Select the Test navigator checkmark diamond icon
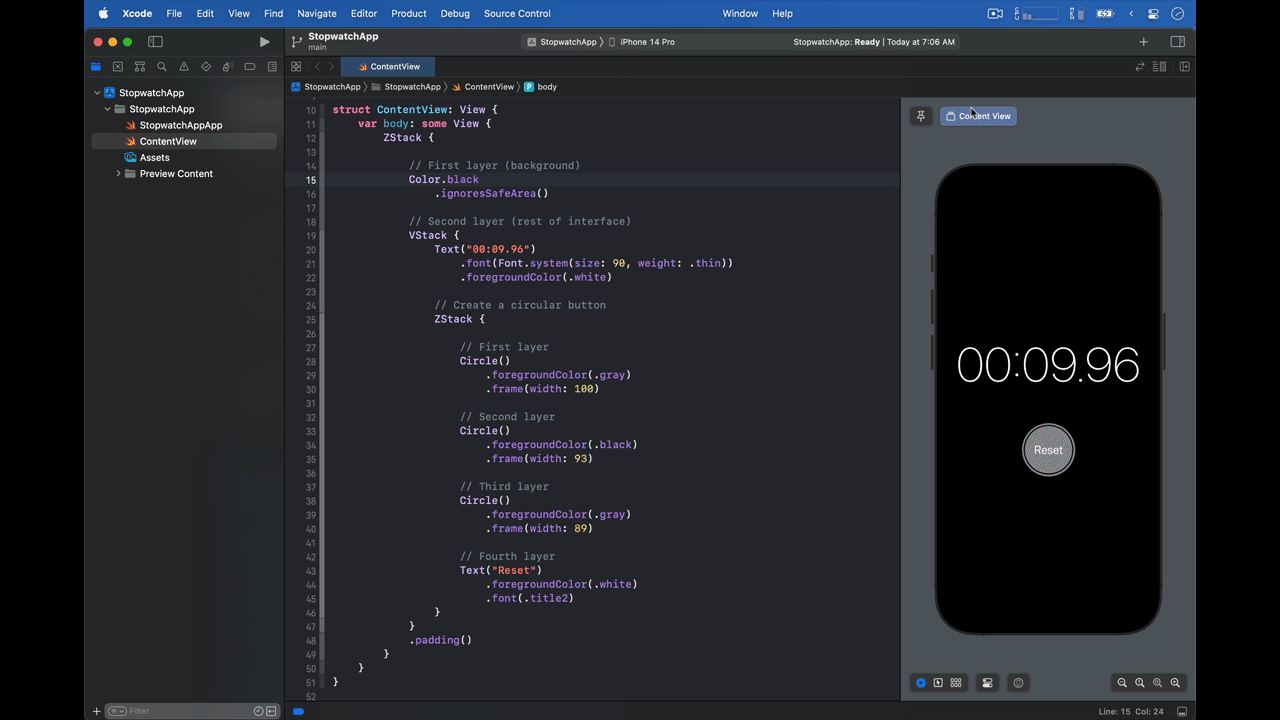The height and width of the screenshot is (720, 1280). [205, 66]
